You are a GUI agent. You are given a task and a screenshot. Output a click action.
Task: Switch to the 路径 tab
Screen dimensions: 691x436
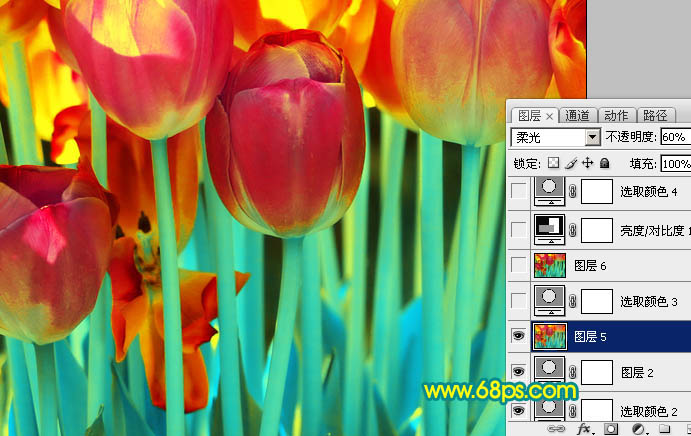(655, 115)
